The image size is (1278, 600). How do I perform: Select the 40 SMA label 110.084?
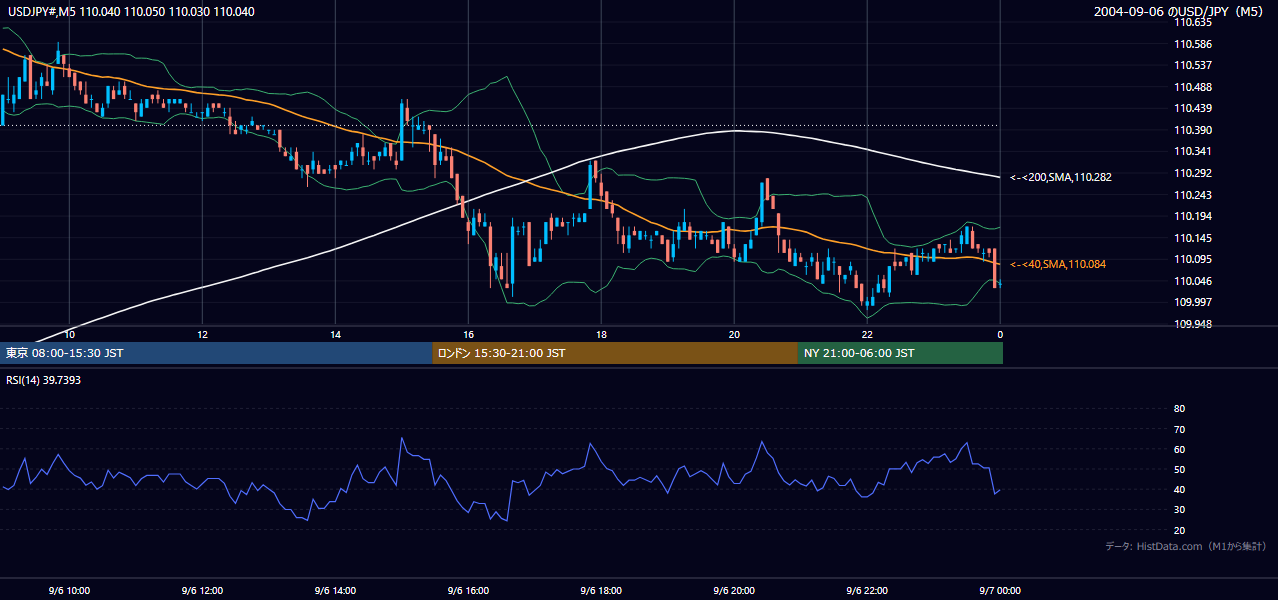click(x=1058, y=264)
